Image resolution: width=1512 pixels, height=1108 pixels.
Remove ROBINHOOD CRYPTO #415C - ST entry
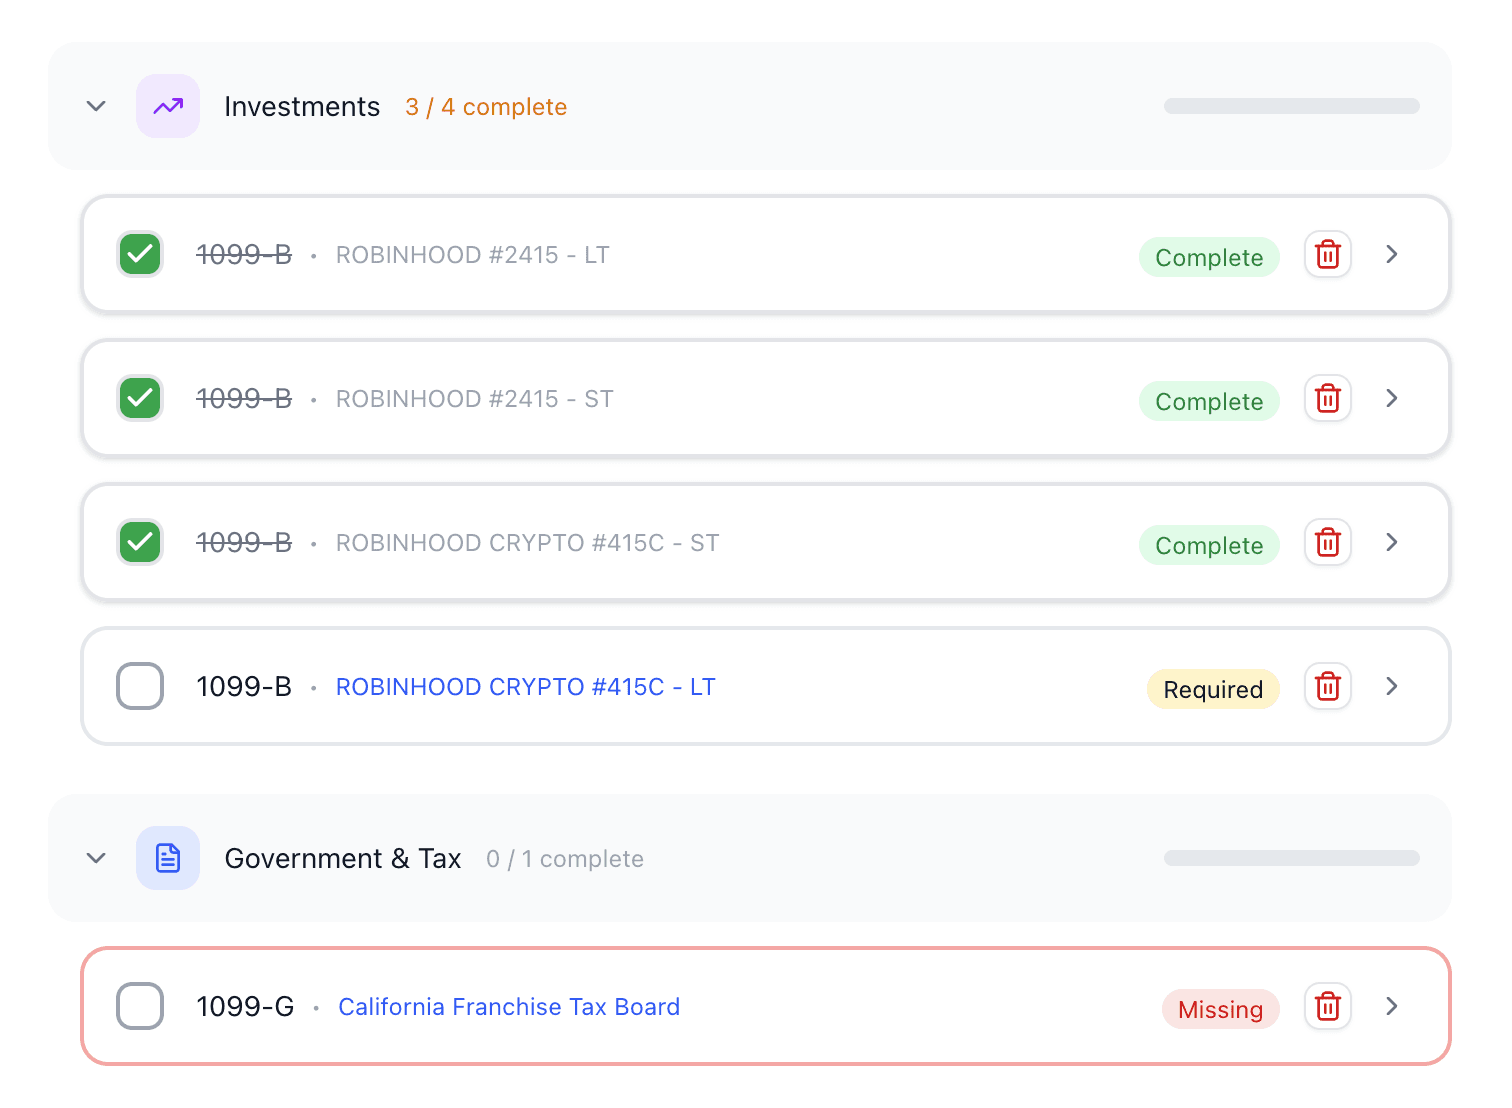point(1327,543)
